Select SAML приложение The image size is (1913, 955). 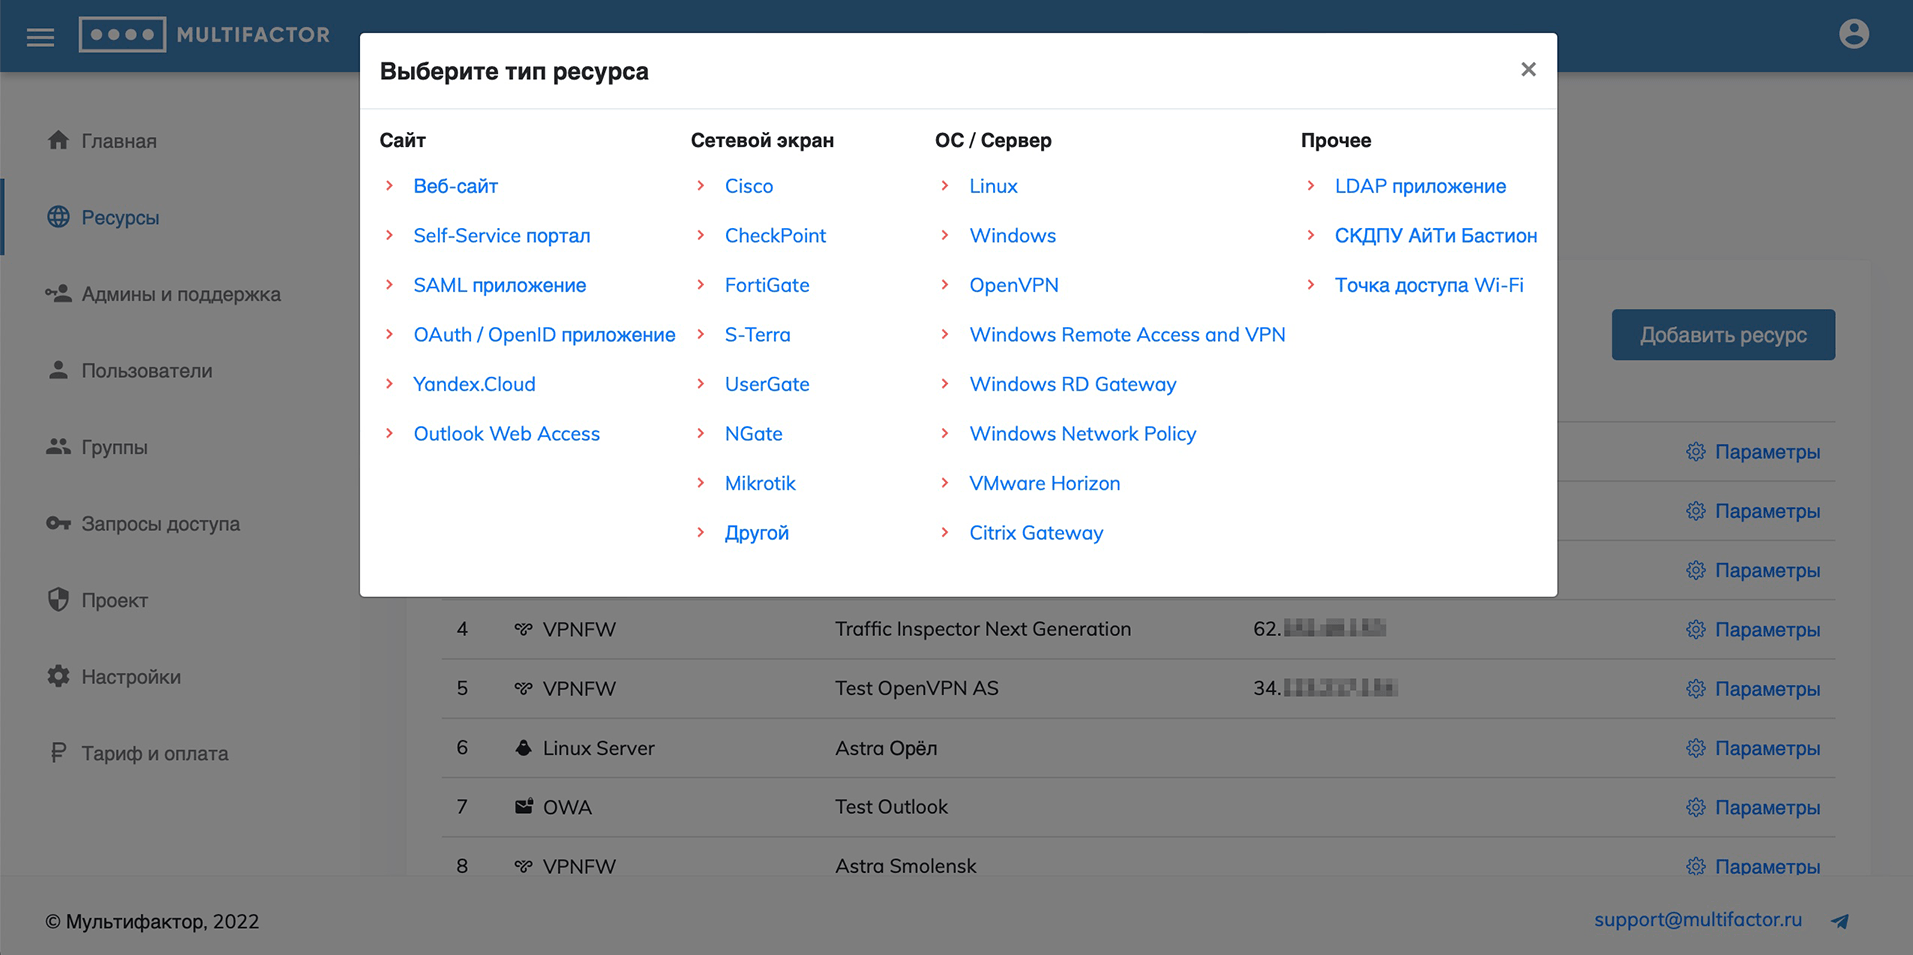[500, 285]
